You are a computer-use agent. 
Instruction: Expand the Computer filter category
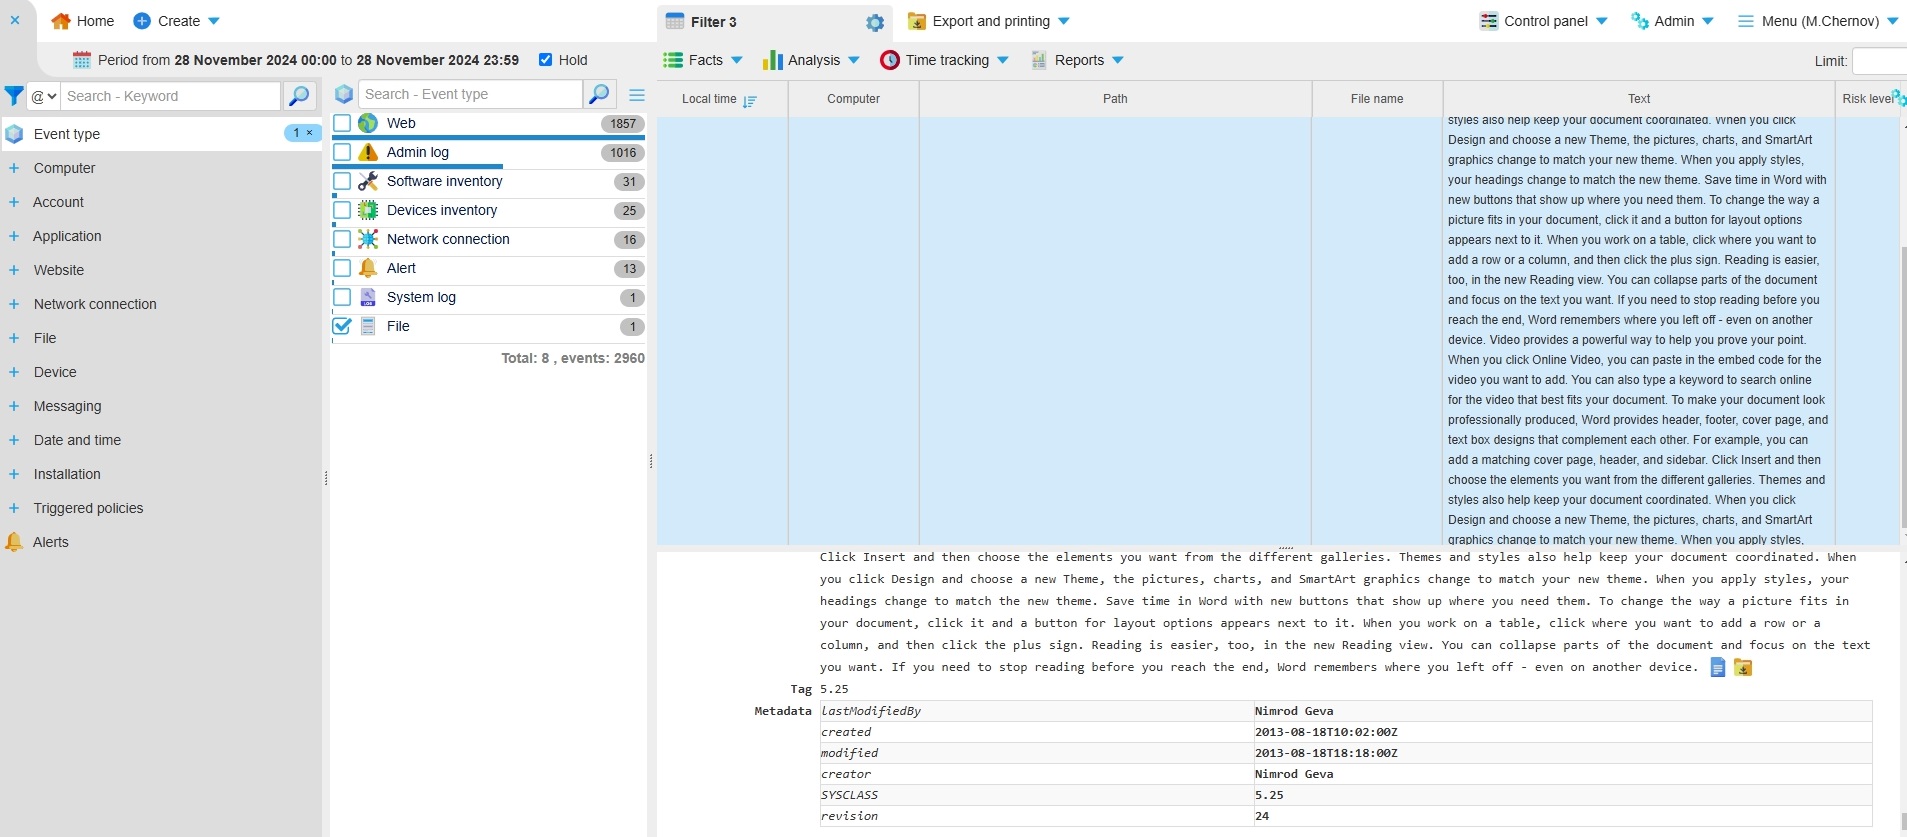click(x=14, y=168)
